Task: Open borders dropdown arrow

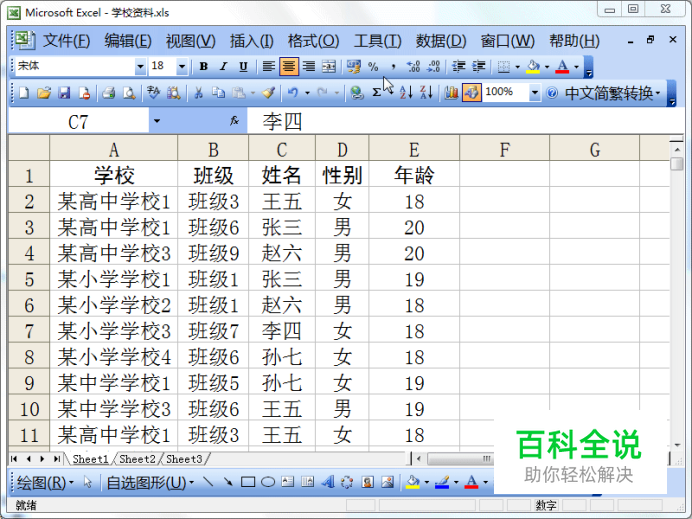Action: point(518,67)
